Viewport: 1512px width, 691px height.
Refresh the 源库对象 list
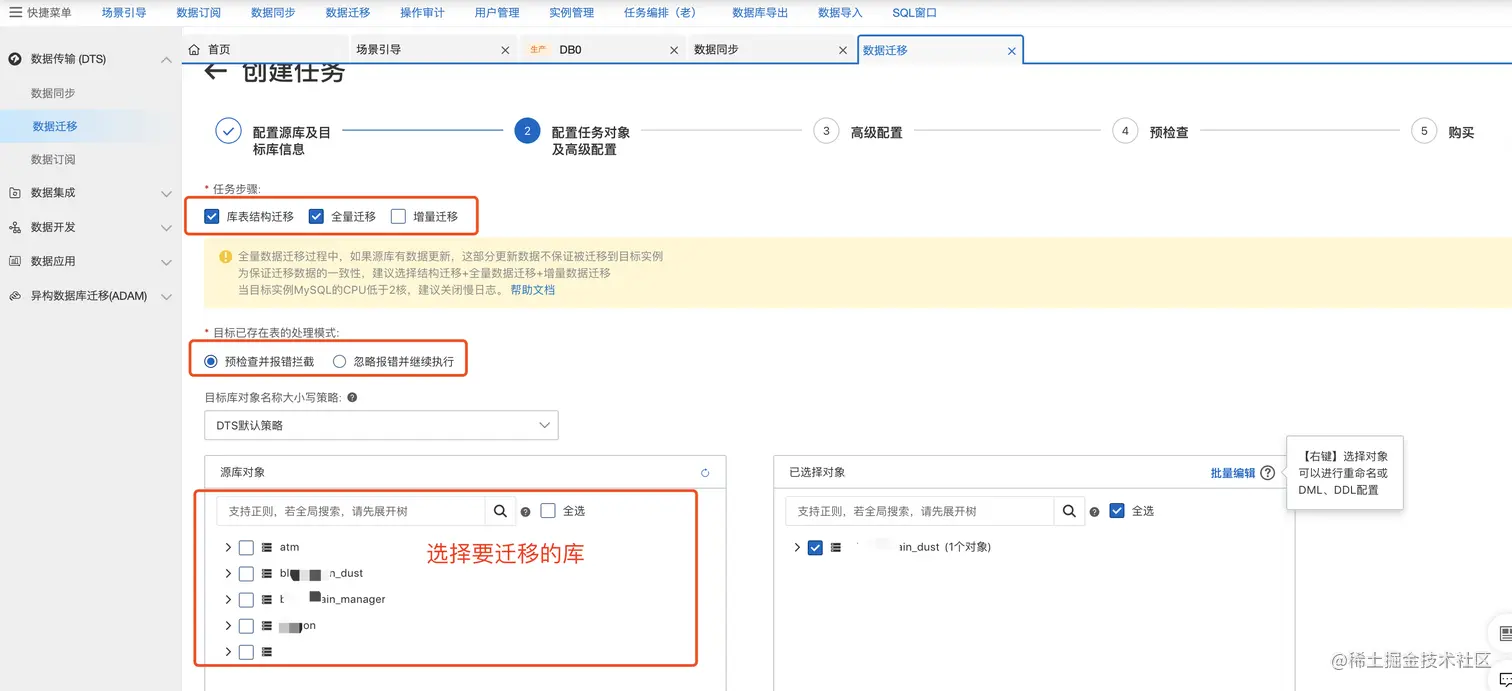click(705, 473)
